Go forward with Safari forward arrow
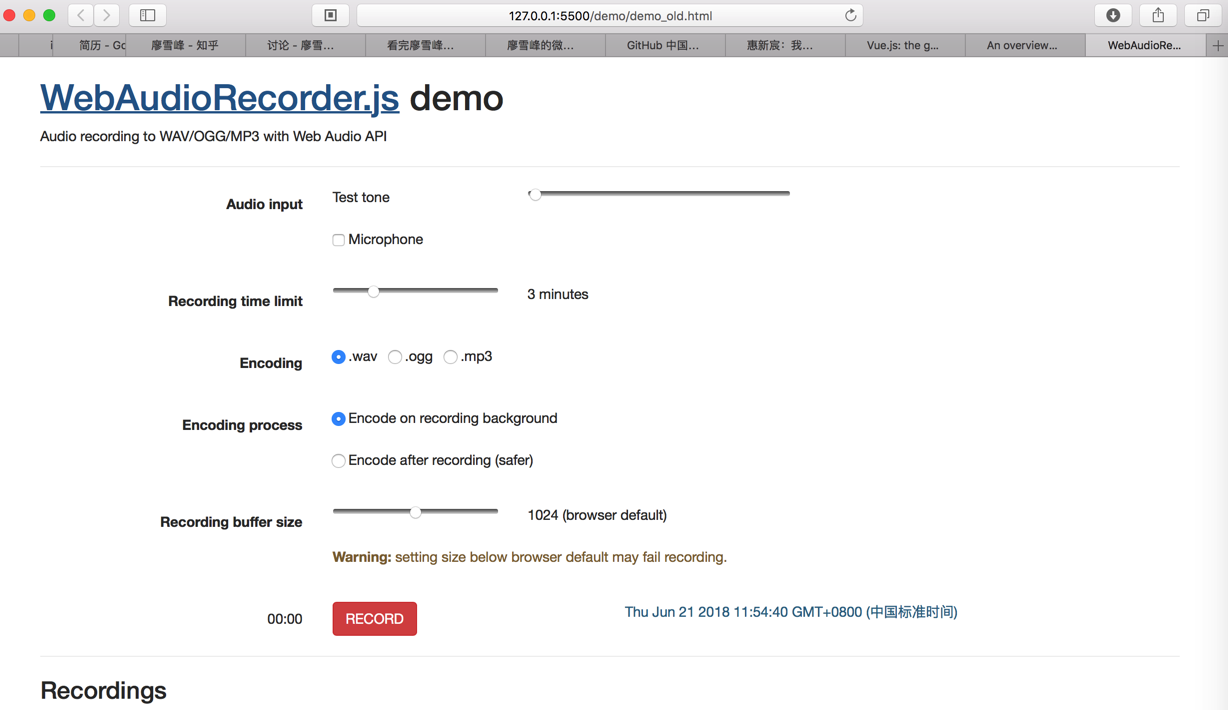This screenshot has width=1228, height=710. [x=107, y=15]
